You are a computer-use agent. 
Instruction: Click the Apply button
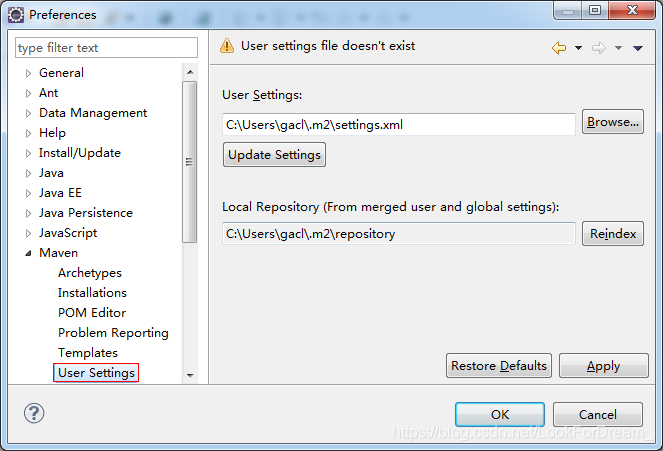tap(603, 366)
